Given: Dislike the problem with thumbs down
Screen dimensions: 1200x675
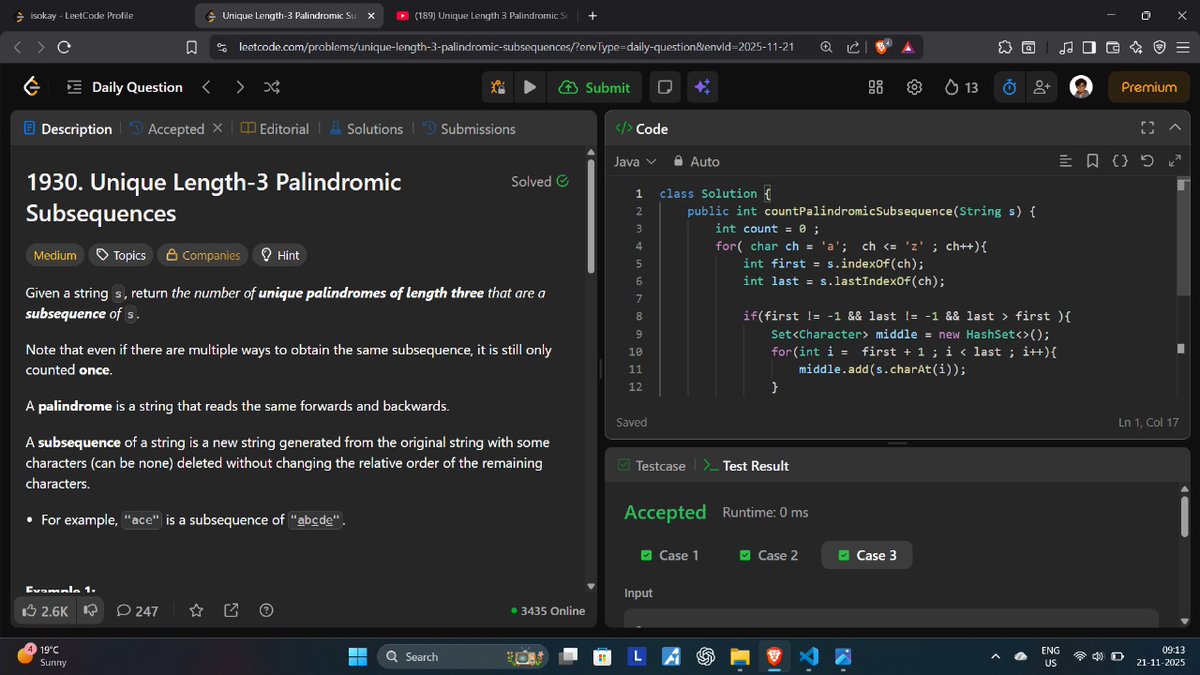Looking at the screenshot, I should [89, 610].
